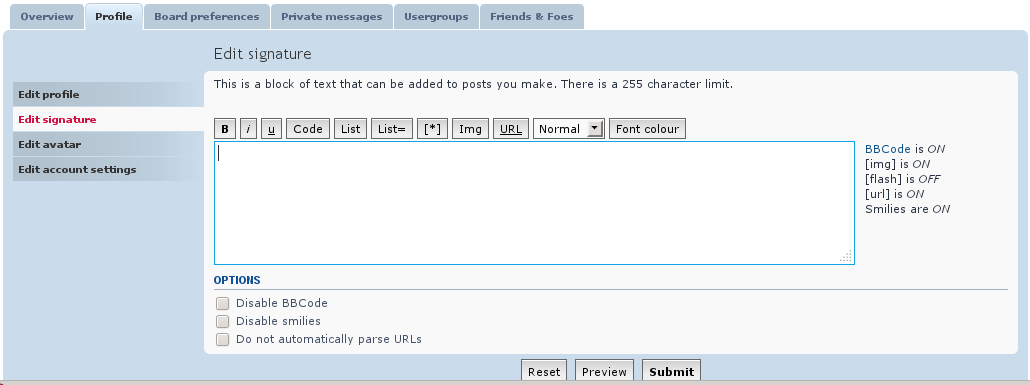The width and height of the screenshot is (1030, 385).
Task: Select Edit signature in the sidebar
Action: 108,120
